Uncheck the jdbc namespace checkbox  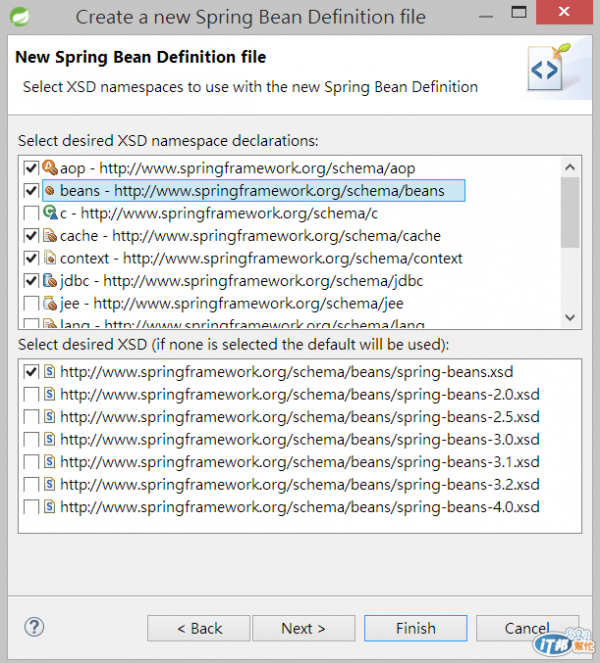pyautogui.click(x=31, y=280)
